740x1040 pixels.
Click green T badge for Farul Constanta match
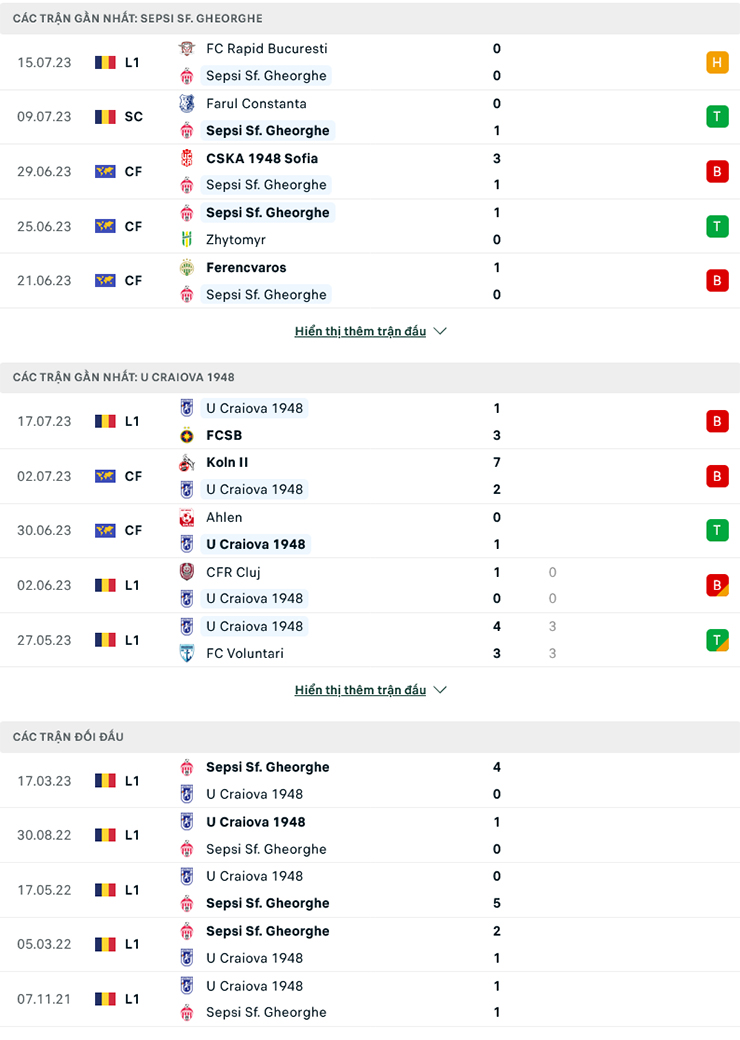pos(717,116)
